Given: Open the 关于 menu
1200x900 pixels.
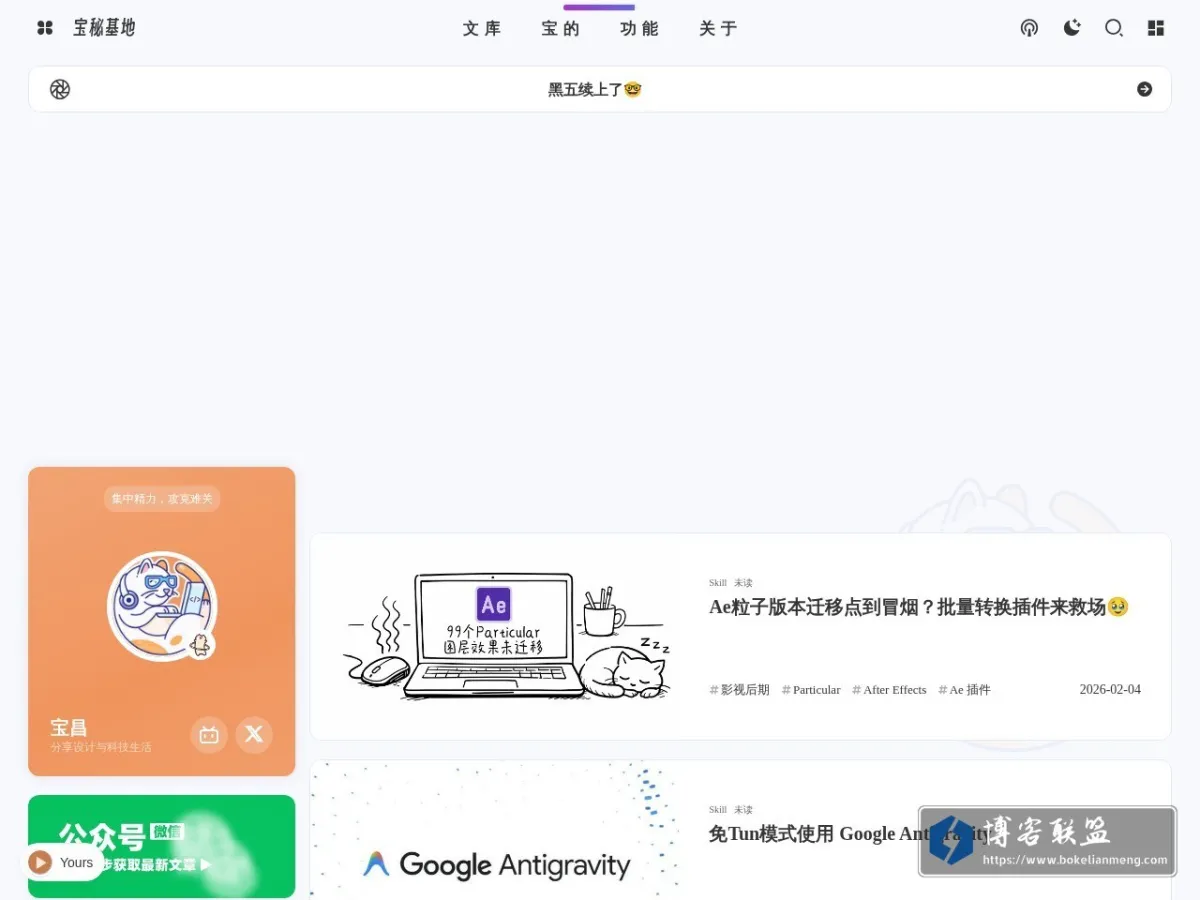Looking at the screenshot, I should (x=719, y=29).
